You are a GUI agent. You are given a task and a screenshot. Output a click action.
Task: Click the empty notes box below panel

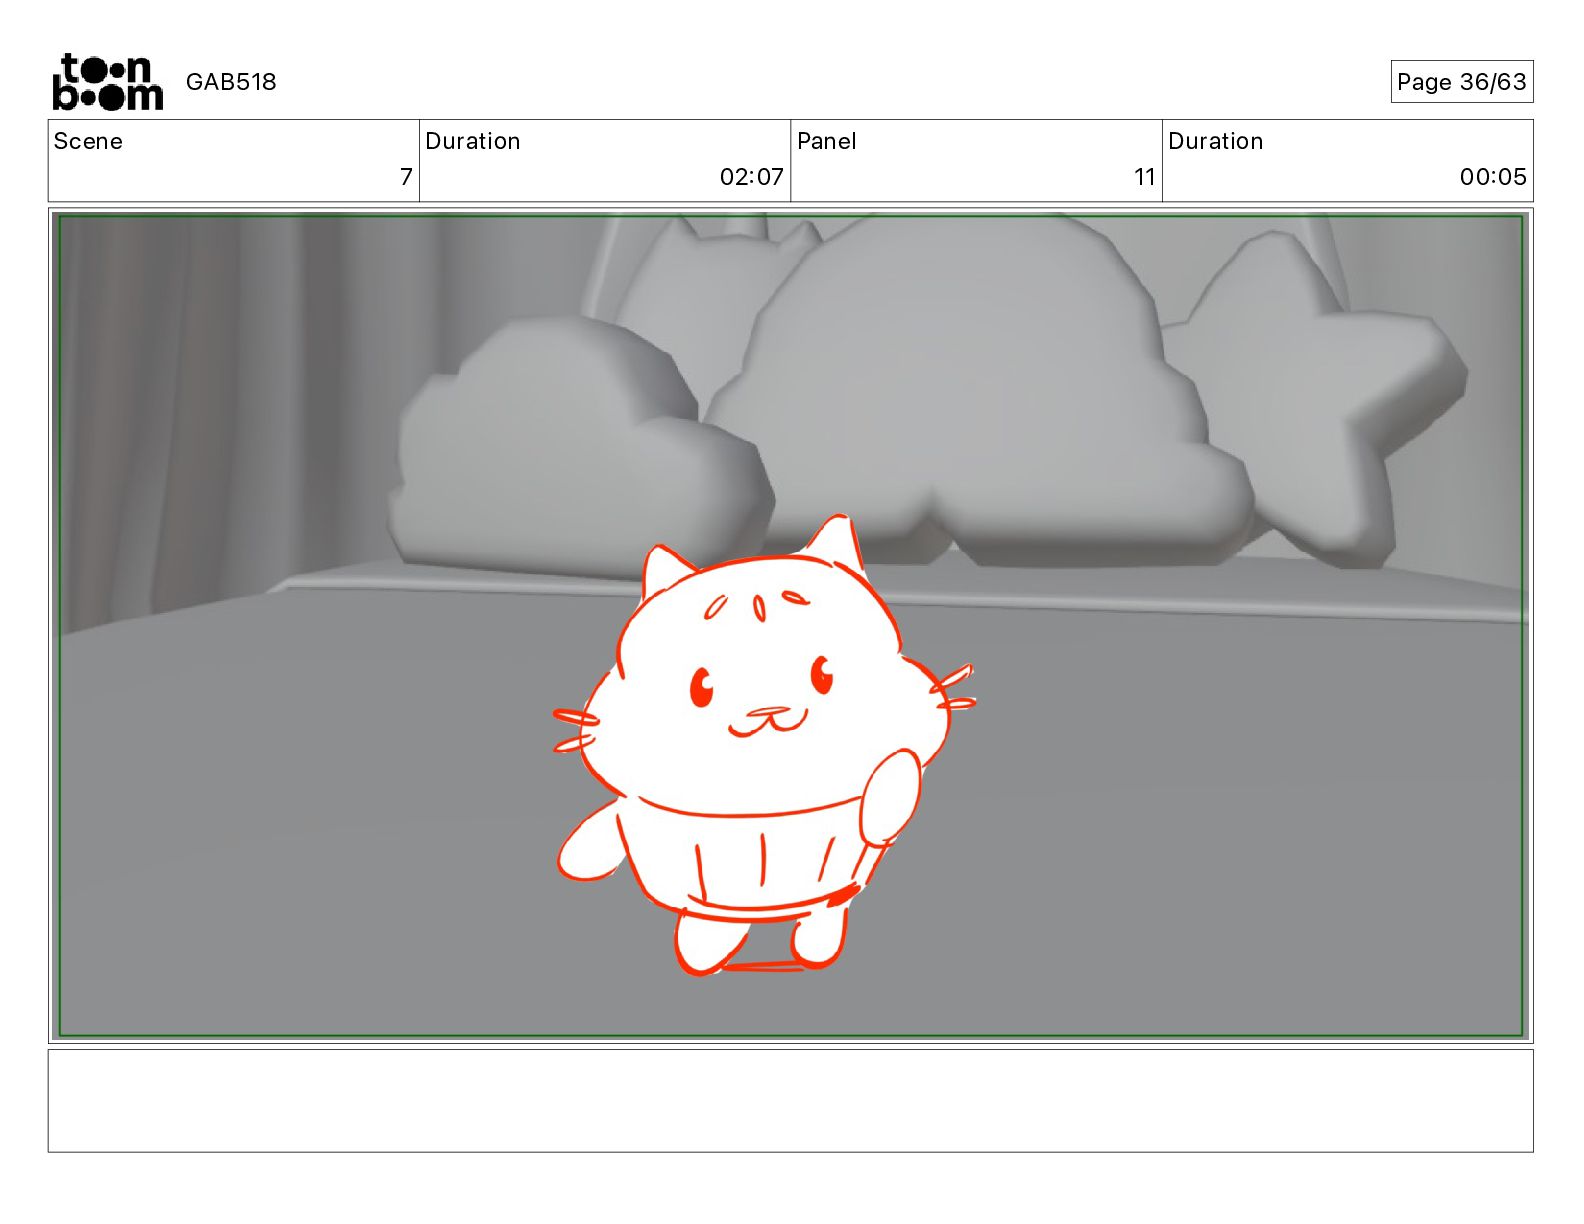(x=790, y=1100)
